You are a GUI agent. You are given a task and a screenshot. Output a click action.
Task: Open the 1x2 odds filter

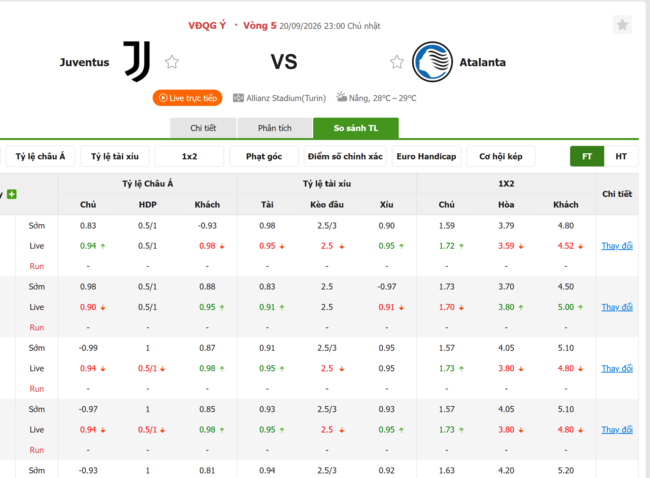[189, 156]
